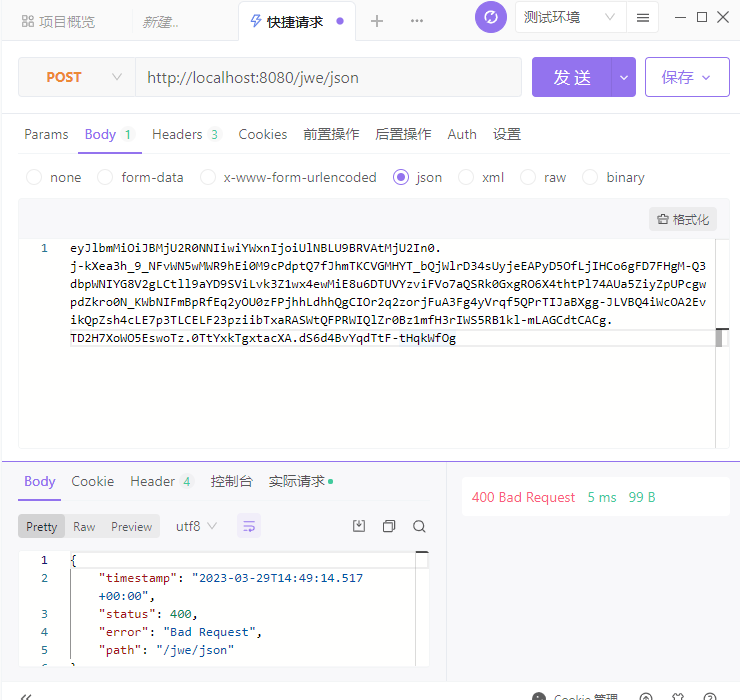Open the 前置操作 tab
740x700 pixels.
point(331,135)
